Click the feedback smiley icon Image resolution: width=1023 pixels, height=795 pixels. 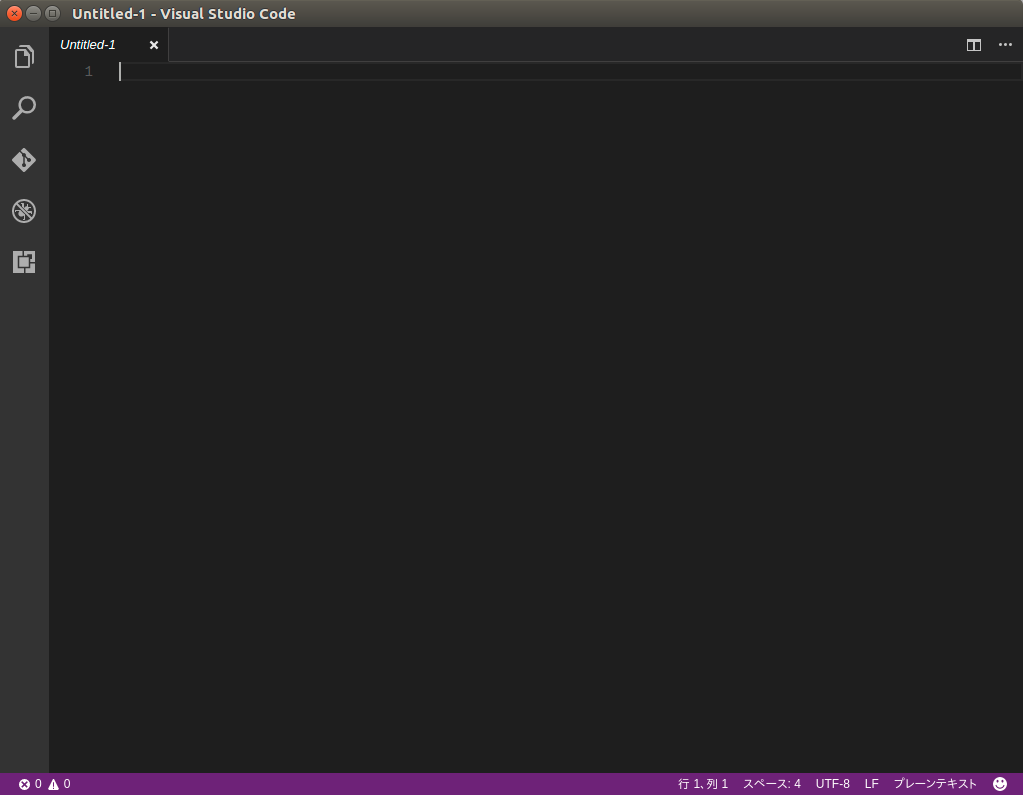pos(1000,784)
